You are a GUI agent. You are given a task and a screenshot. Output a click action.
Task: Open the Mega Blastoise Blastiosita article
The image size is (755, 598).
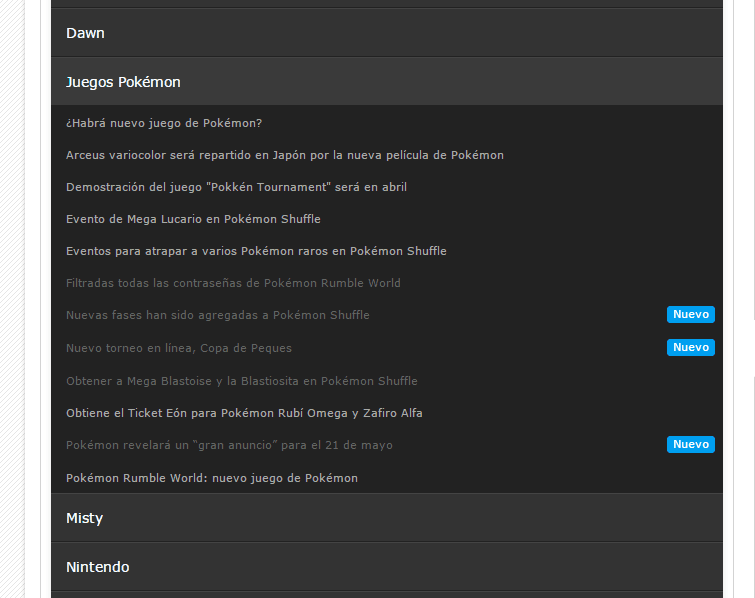tap(241, 381)
